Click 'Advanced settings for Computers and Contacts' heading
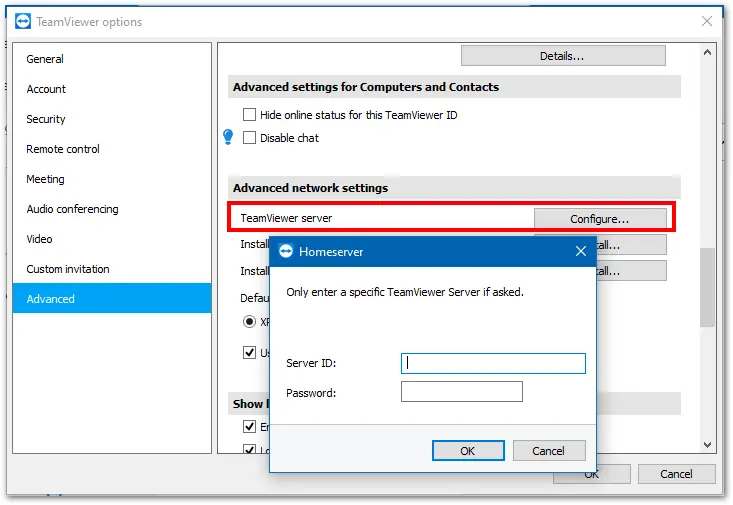 [x=366, y=87]
